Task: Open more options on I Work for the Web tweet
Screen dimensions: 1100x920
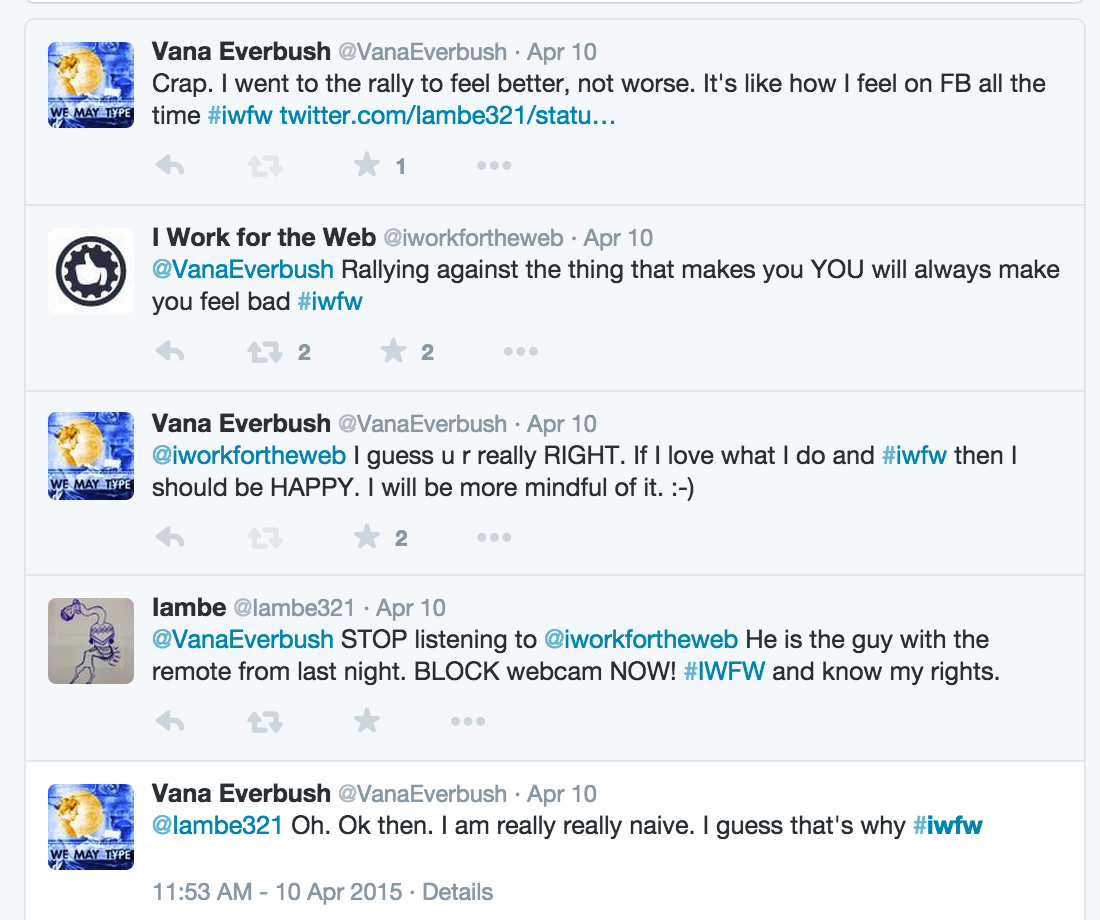Action: [520, 351]
